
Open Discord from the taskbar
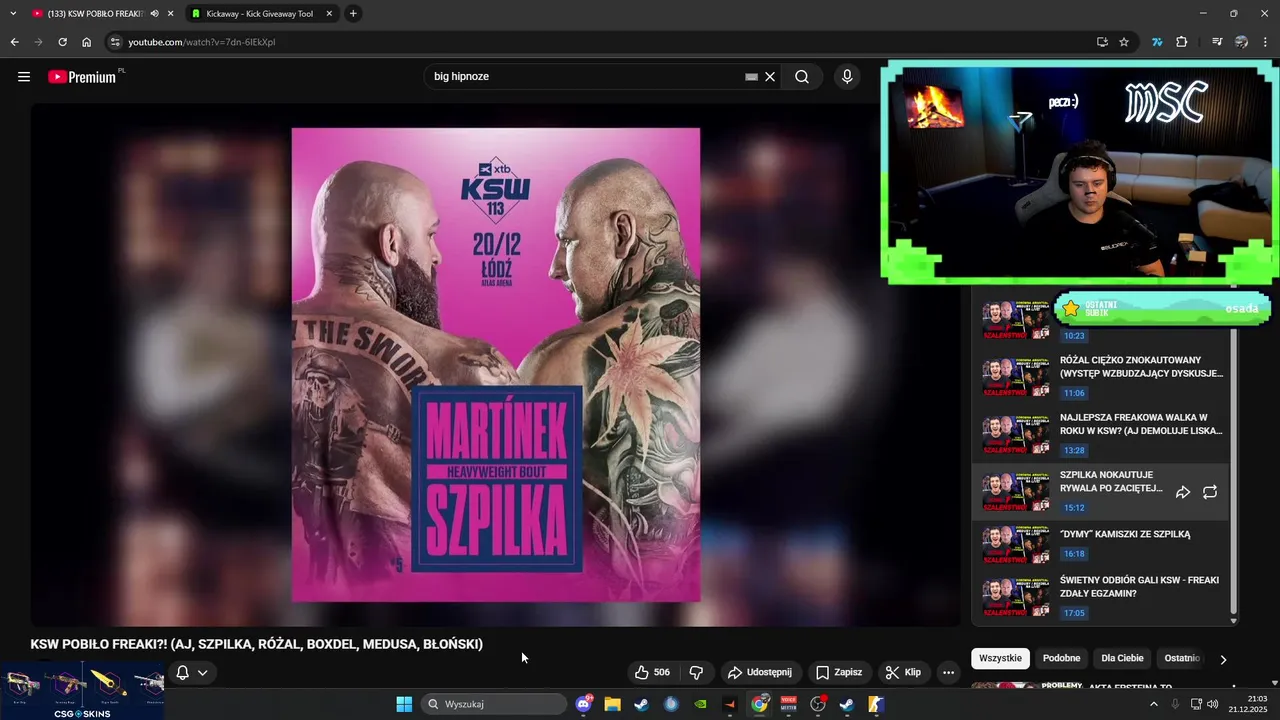pyautogui.click(x=584, y=704)
